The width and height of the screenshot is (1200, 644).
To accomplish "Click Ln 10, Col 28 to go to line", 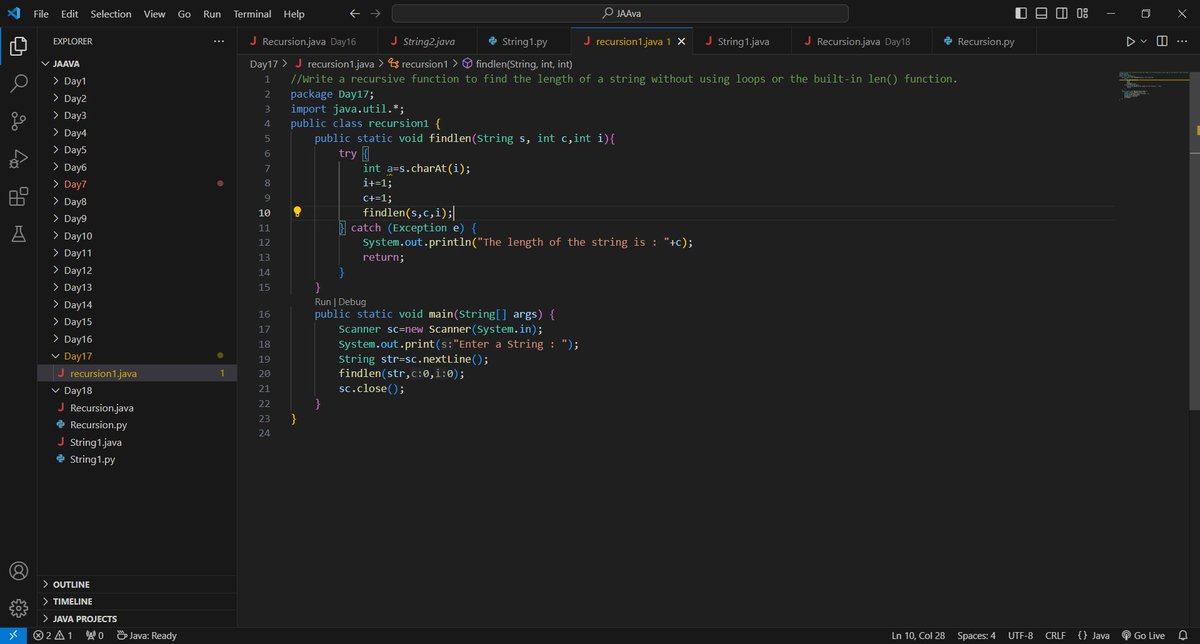I will tap(919, 635).
